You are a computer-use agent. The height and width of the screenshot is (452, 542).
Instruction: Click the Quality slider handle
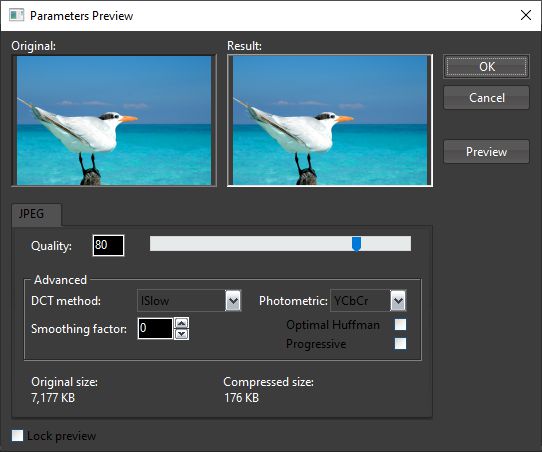pyautogui.click(x=356, y=244)
